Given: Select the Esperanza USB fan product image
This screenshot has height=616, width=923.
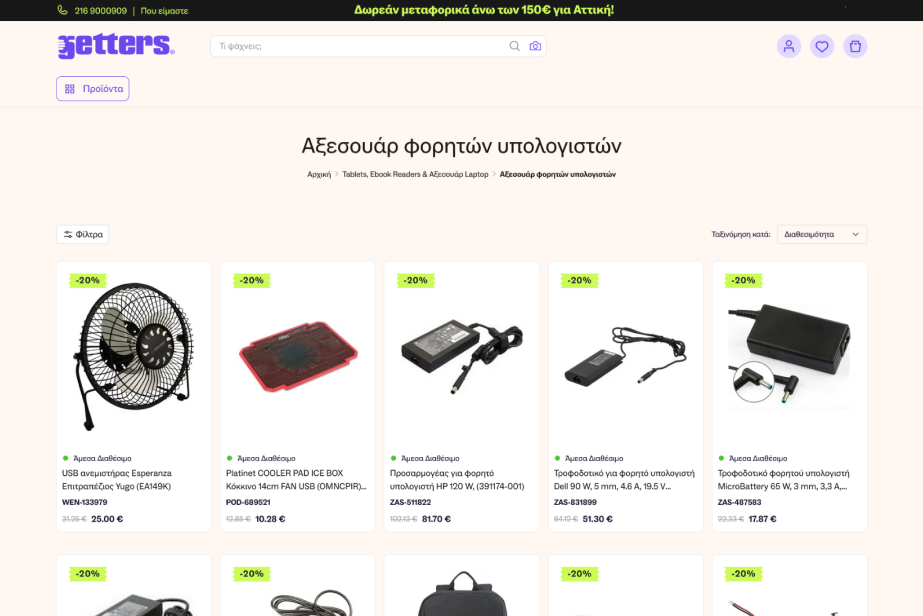Looking at the screenshot, I should pyautogui.click(x=134, y=356).
